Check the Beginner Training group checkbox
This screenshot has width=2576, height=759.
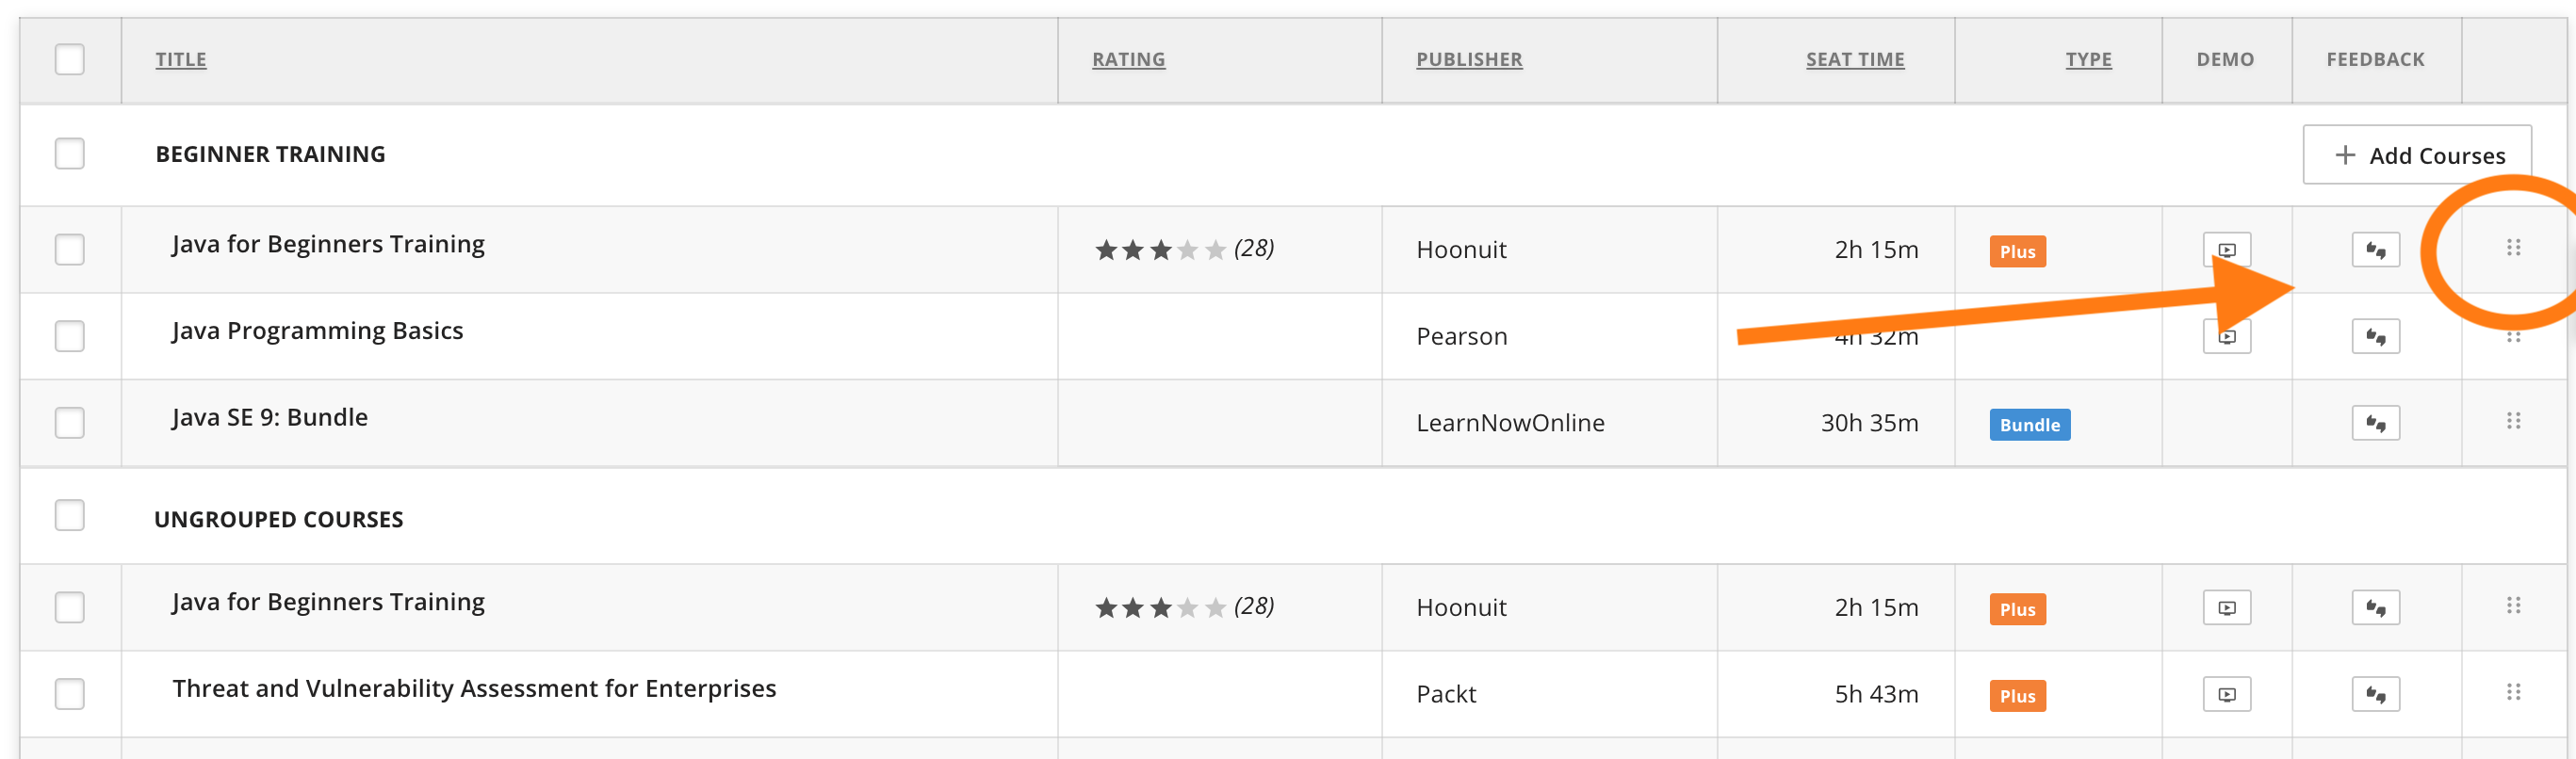coord(70,154)
